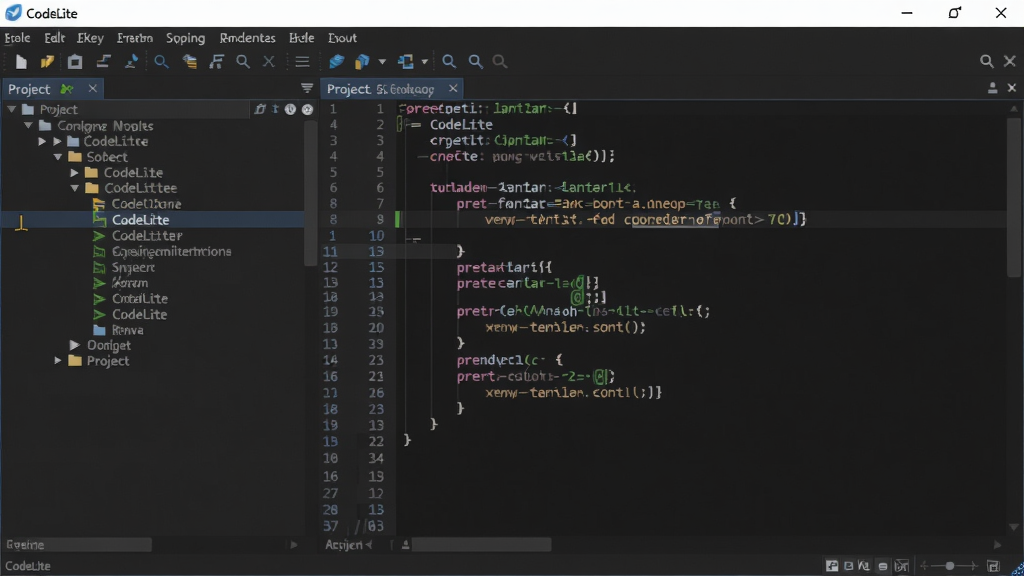Click the filter icon above the project tree
The width and height of the screenshot is (1024, 576).
pos(307,88)
